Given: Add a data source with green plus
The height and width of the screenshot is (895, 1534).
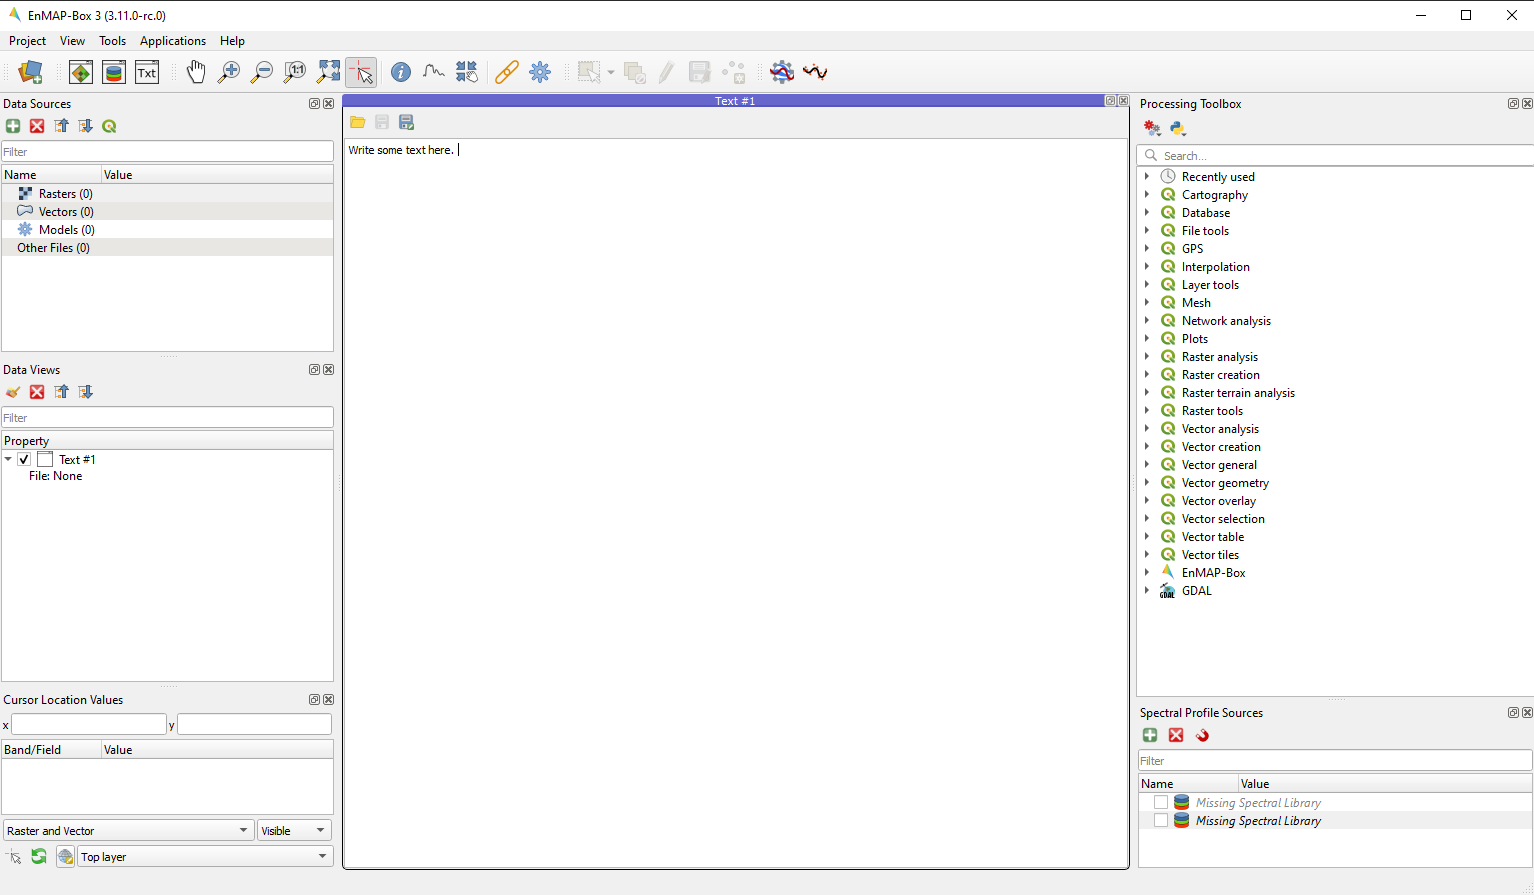Looking at the screenshot, I should [13, 126].
